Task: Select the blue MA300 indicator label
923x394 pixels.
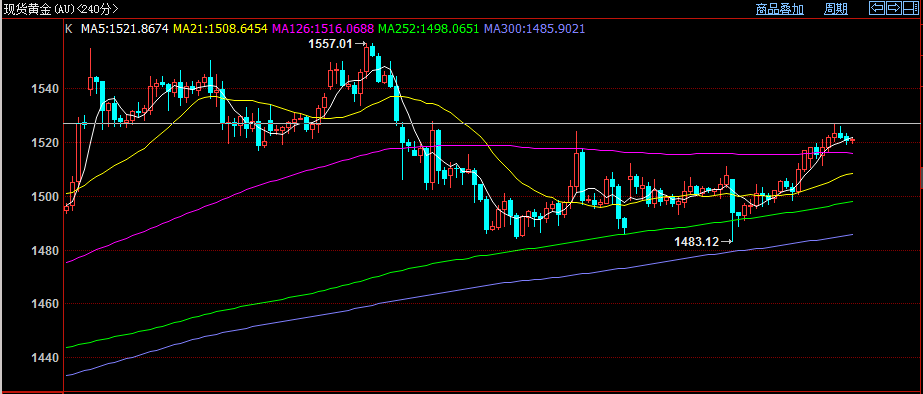Action: coord(534,28)
